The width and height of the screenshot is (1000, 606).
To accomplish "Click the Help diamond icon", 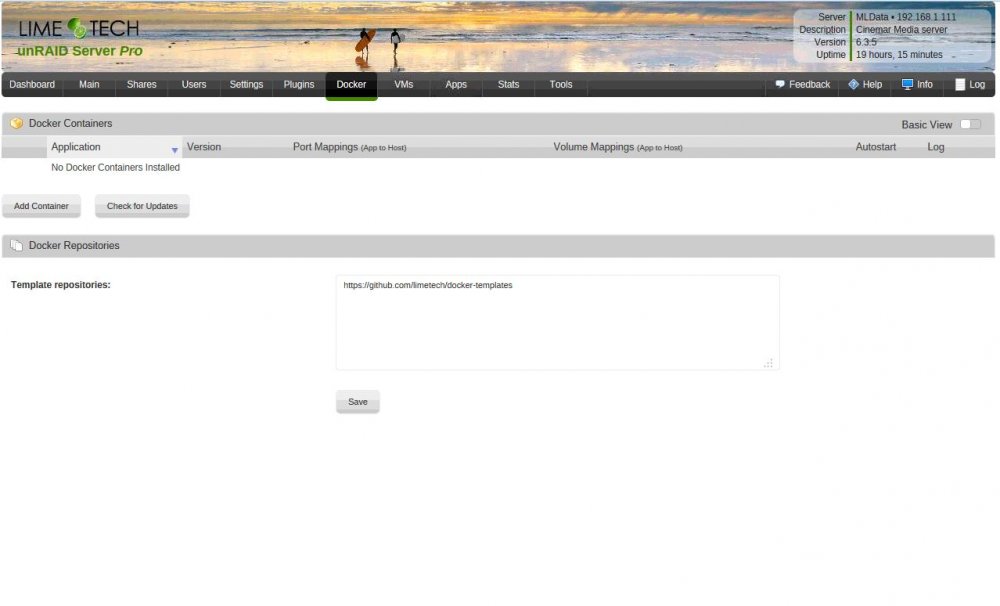I will pyautogui.click(x=853, y=84).
